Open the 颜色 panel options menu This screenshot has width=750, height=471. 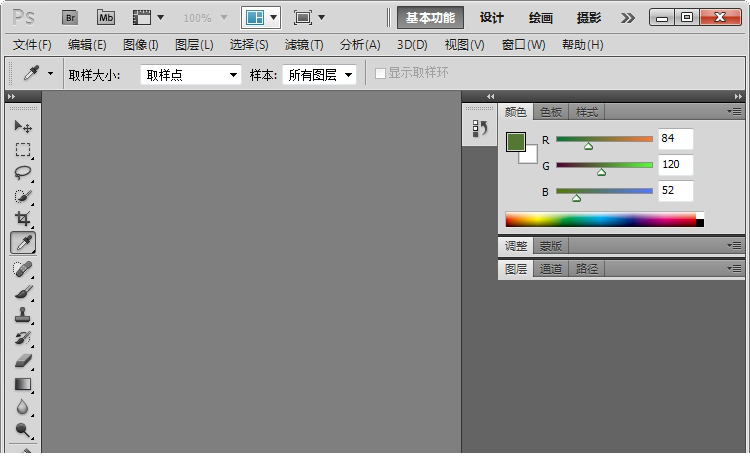click(x=734, y=111)
